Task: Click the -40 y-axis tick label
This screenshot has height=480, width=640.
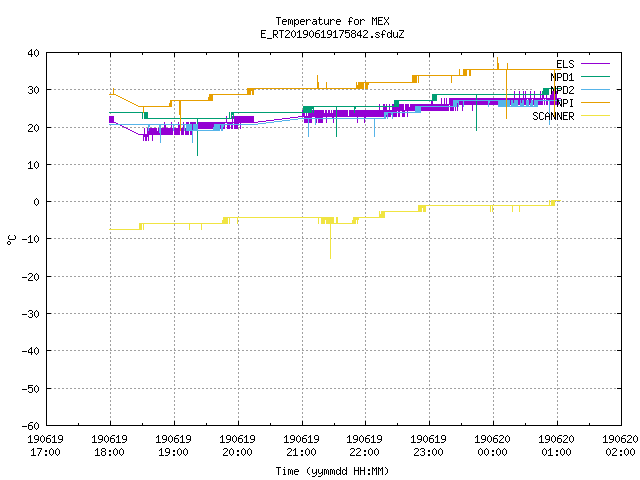Action: [31, 351]
